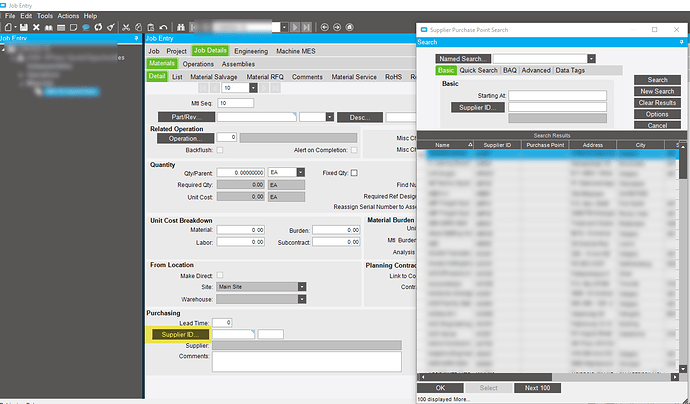
Task: Click the Next 100 button
Action: coord(537,388)
